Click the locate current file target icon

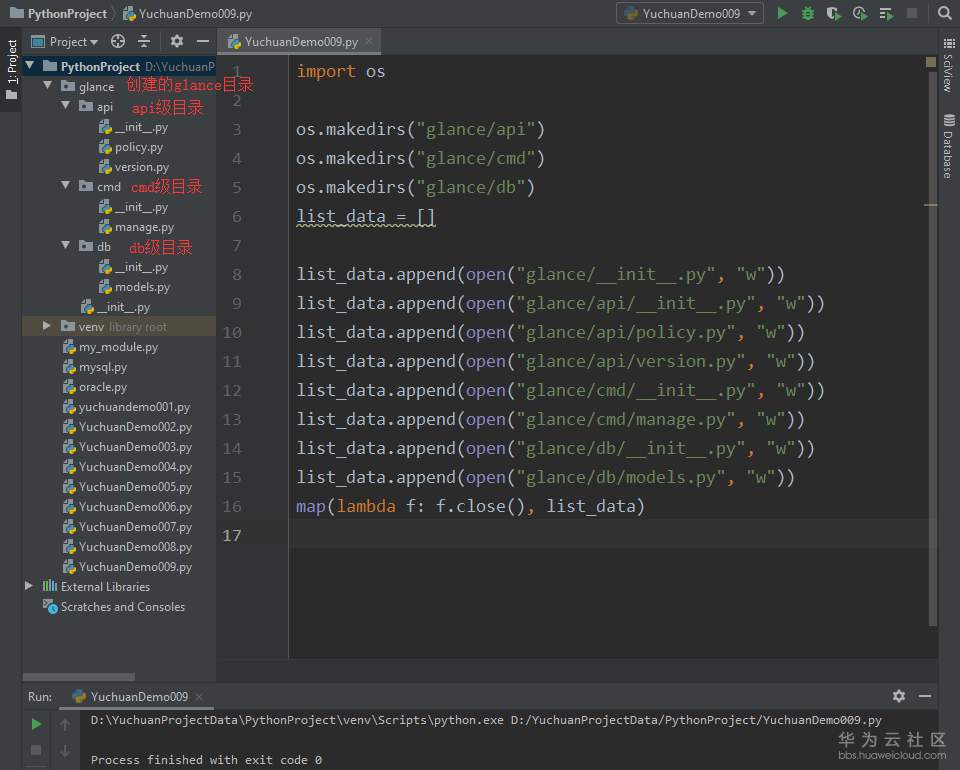click(118, 41)
